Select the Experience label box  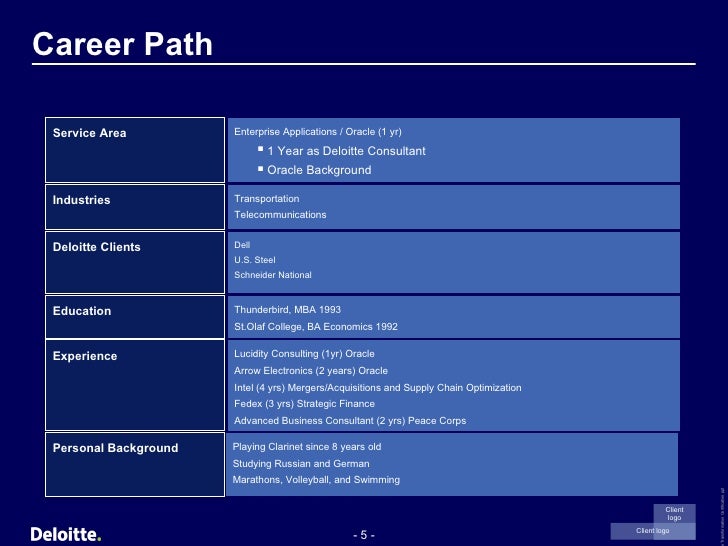pos(135,385)
